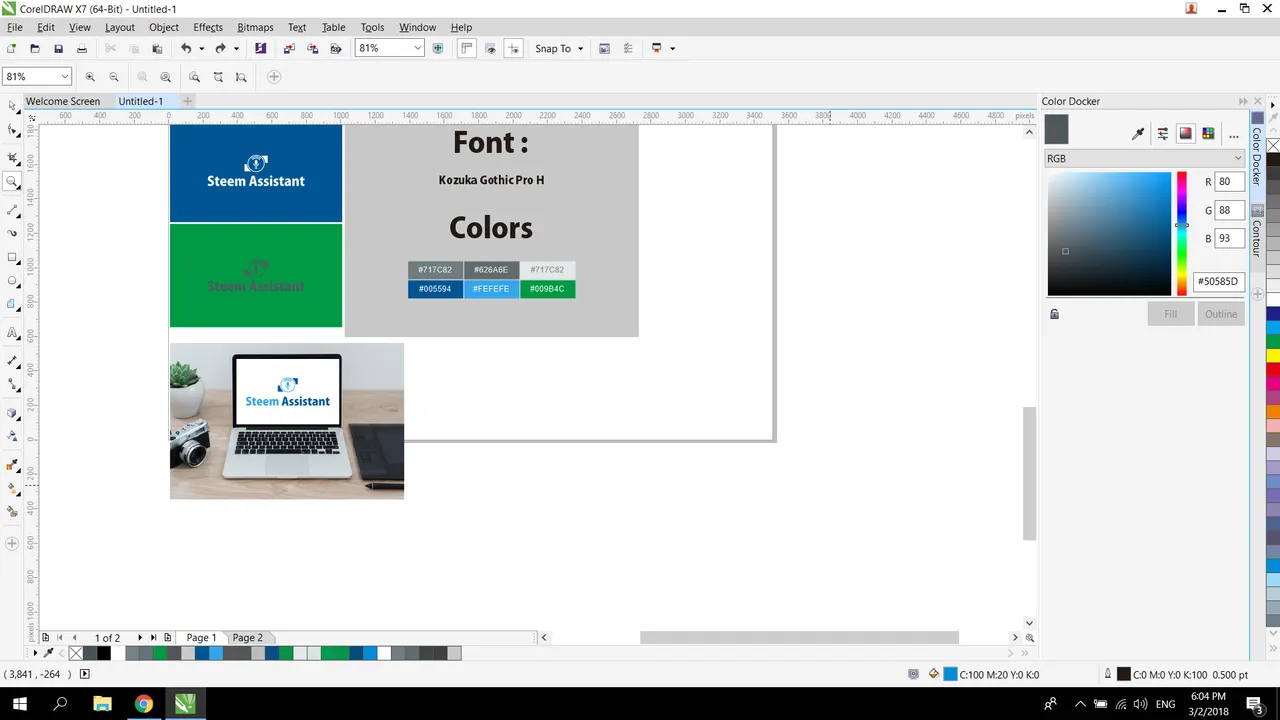Expand the Redo history arrow
The height and width of the screenshot is (720, 1280).
tap(236, 48)
